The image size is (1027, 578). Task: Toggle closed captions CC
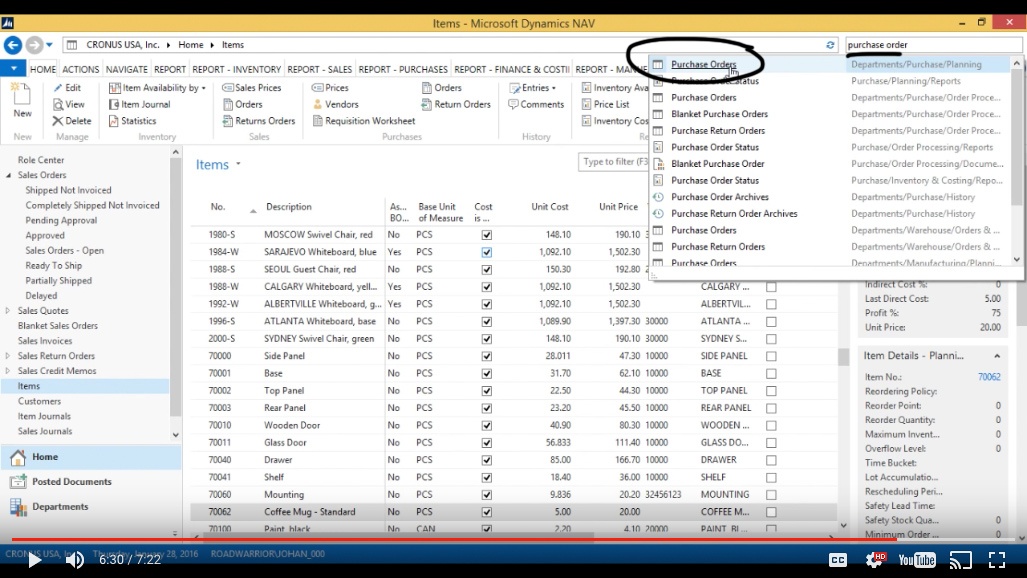click(838, 560)
